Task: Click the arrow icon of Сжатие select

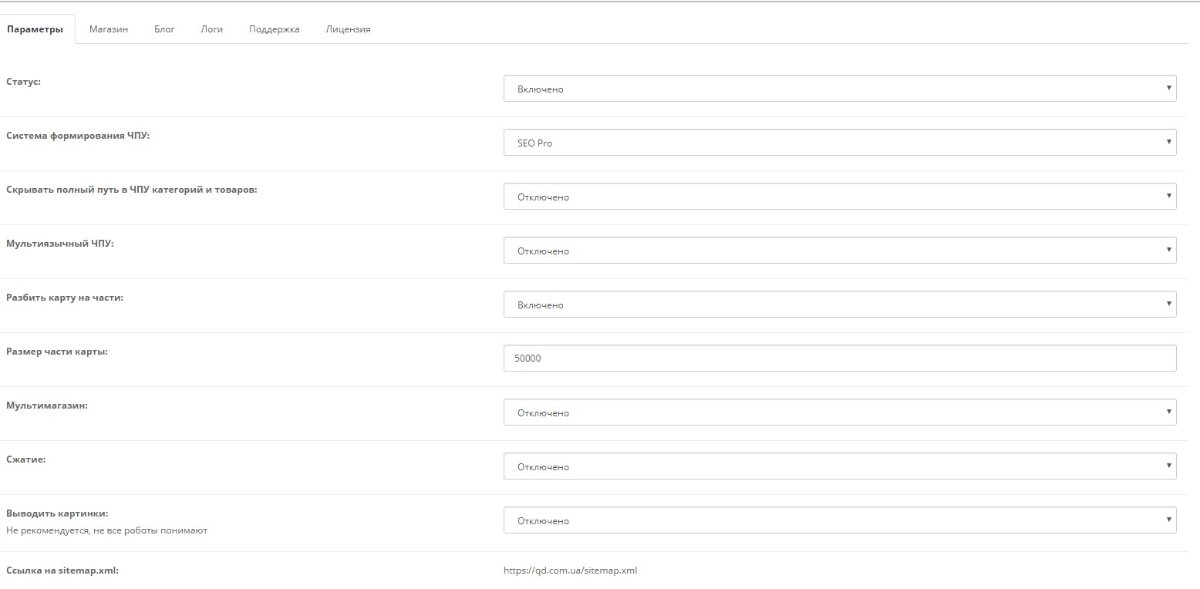Action: click(1169, 467)
